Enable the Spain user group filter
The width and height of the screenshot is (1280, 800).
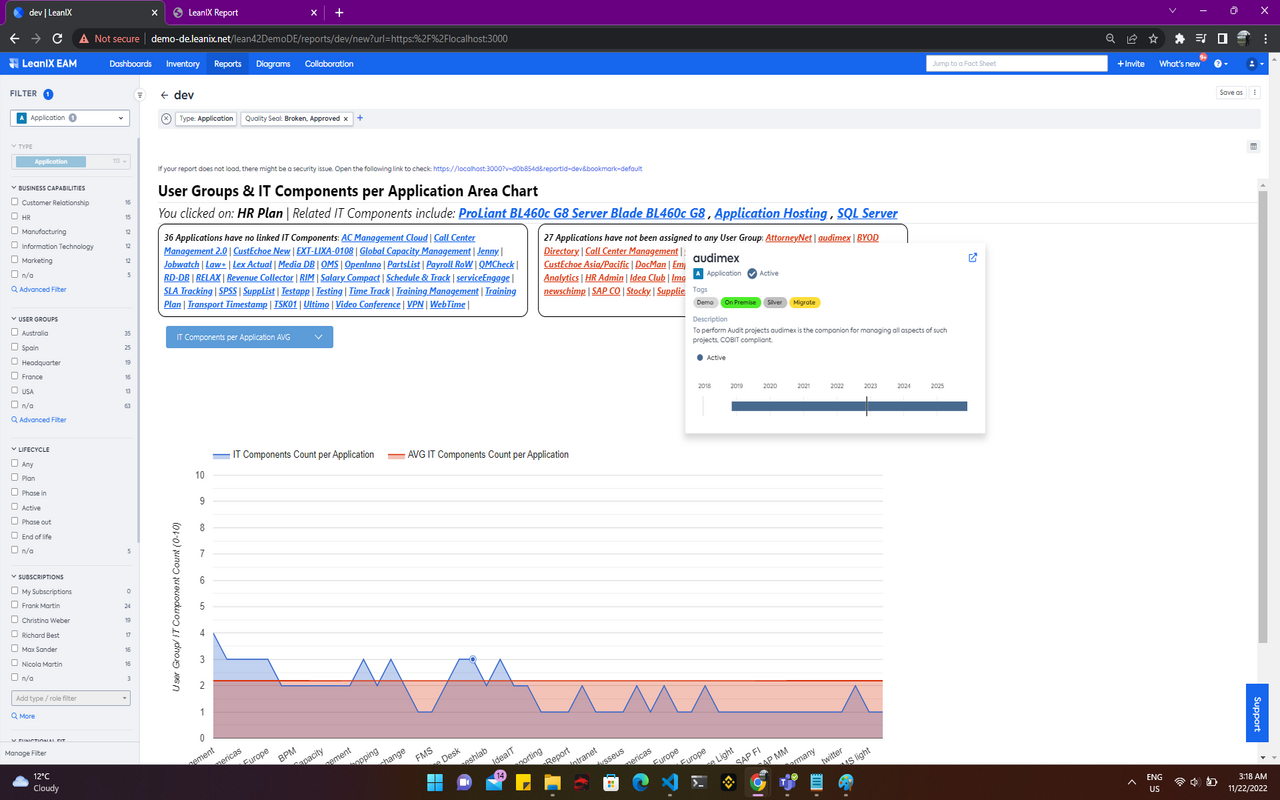point(15,347)
